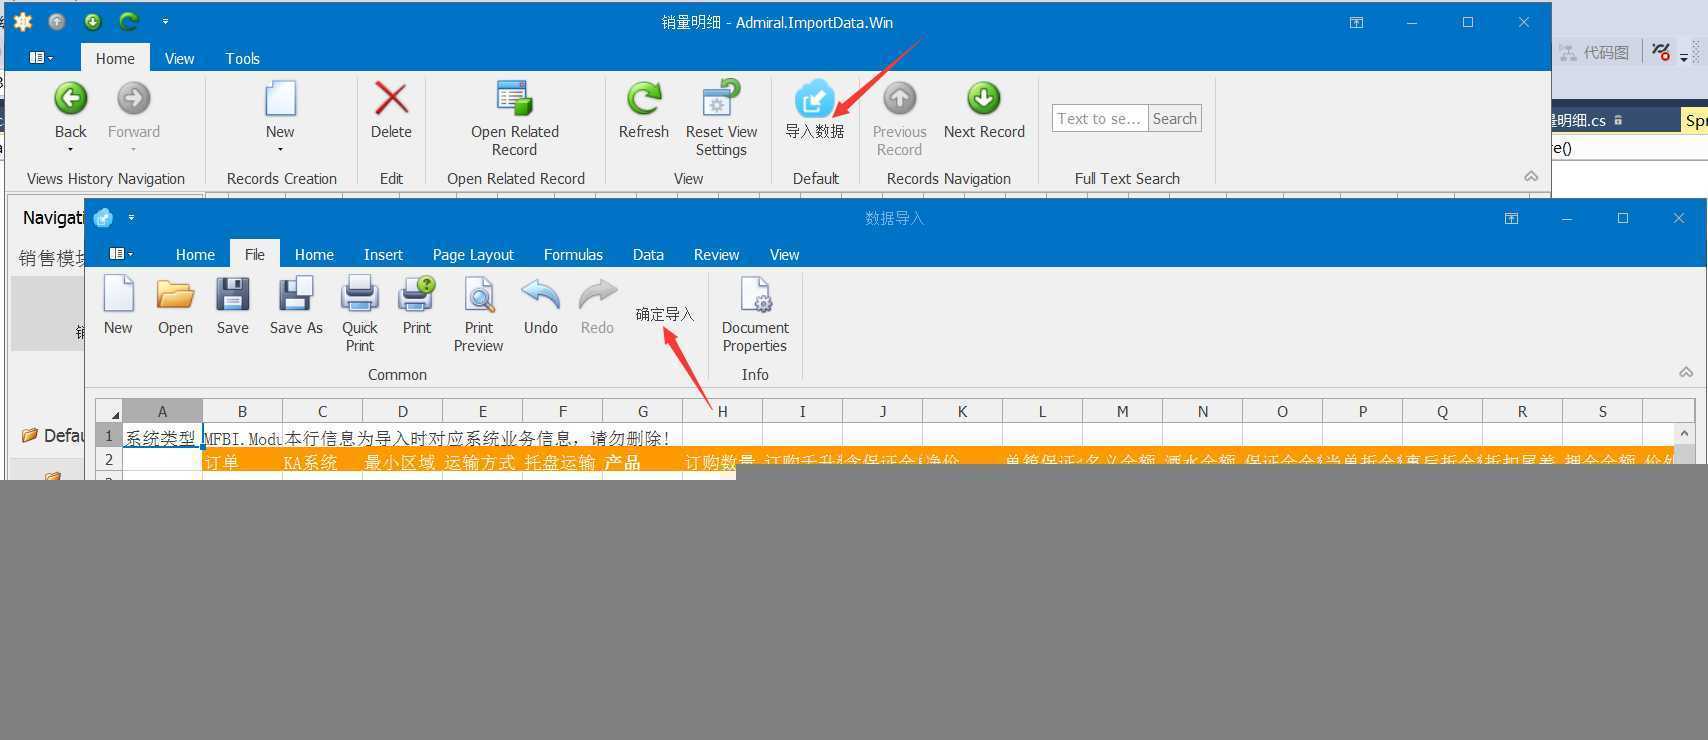Viewport: 1708px width, 740px height.
Task: Click the 运输方式 header cell
Action: (482, 461)
